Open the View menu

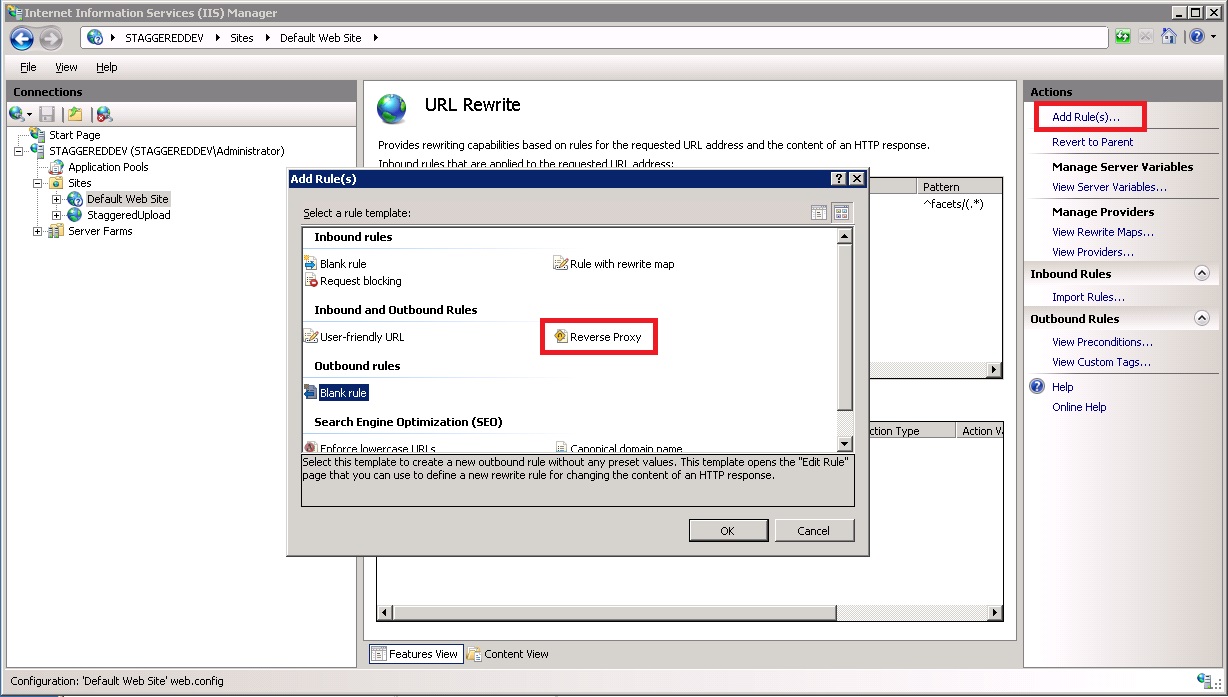(x=66, y=67)
